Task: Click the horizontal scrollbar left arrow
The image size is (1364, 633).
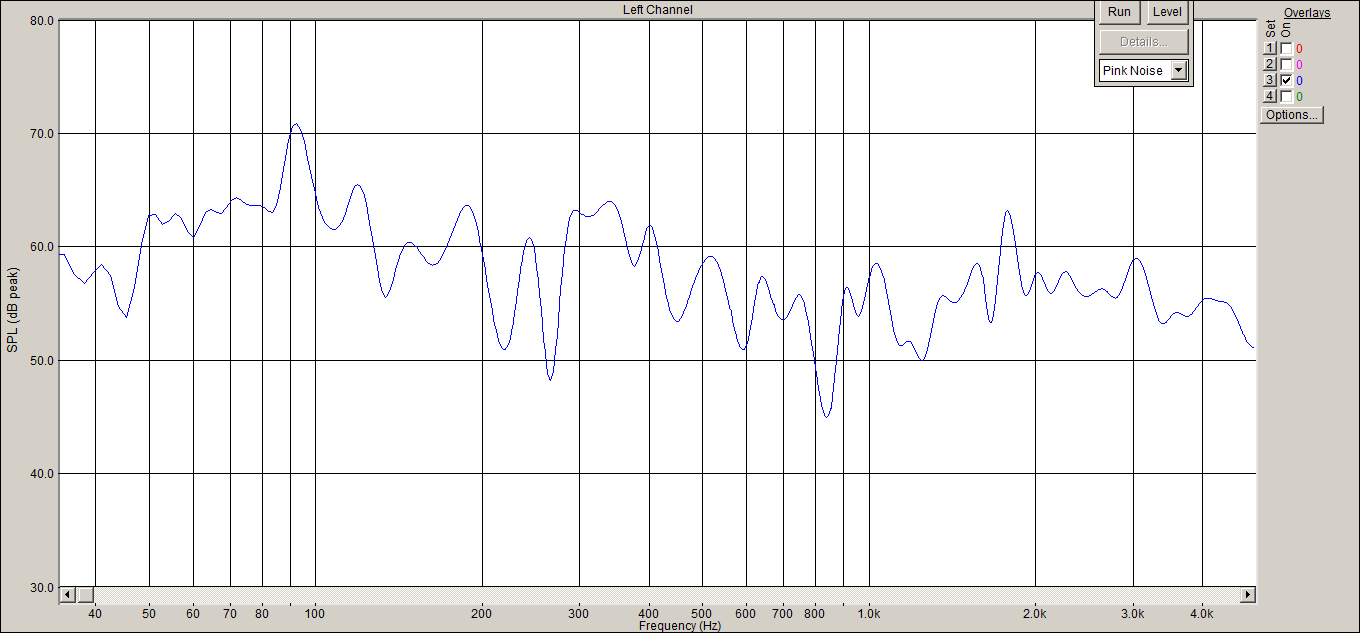Action: click(x=68, y=595)
